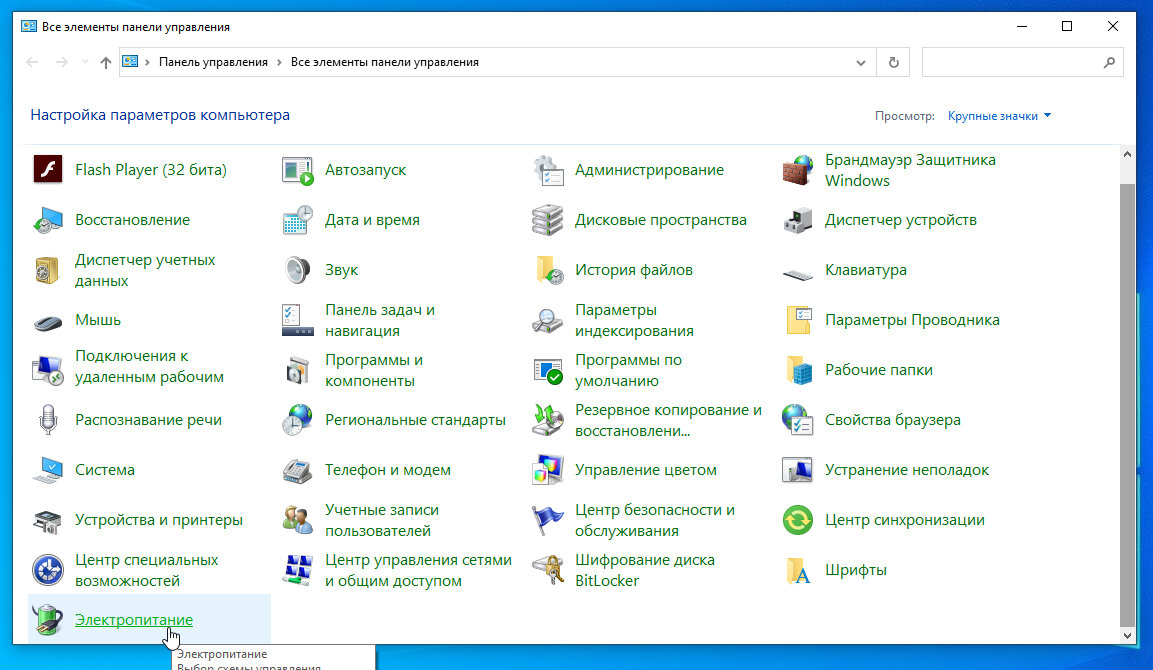The width and height of the screenshot is (1153, 670).
Task: Open the Управление цветом icon
Action: [x=548, y=470]
